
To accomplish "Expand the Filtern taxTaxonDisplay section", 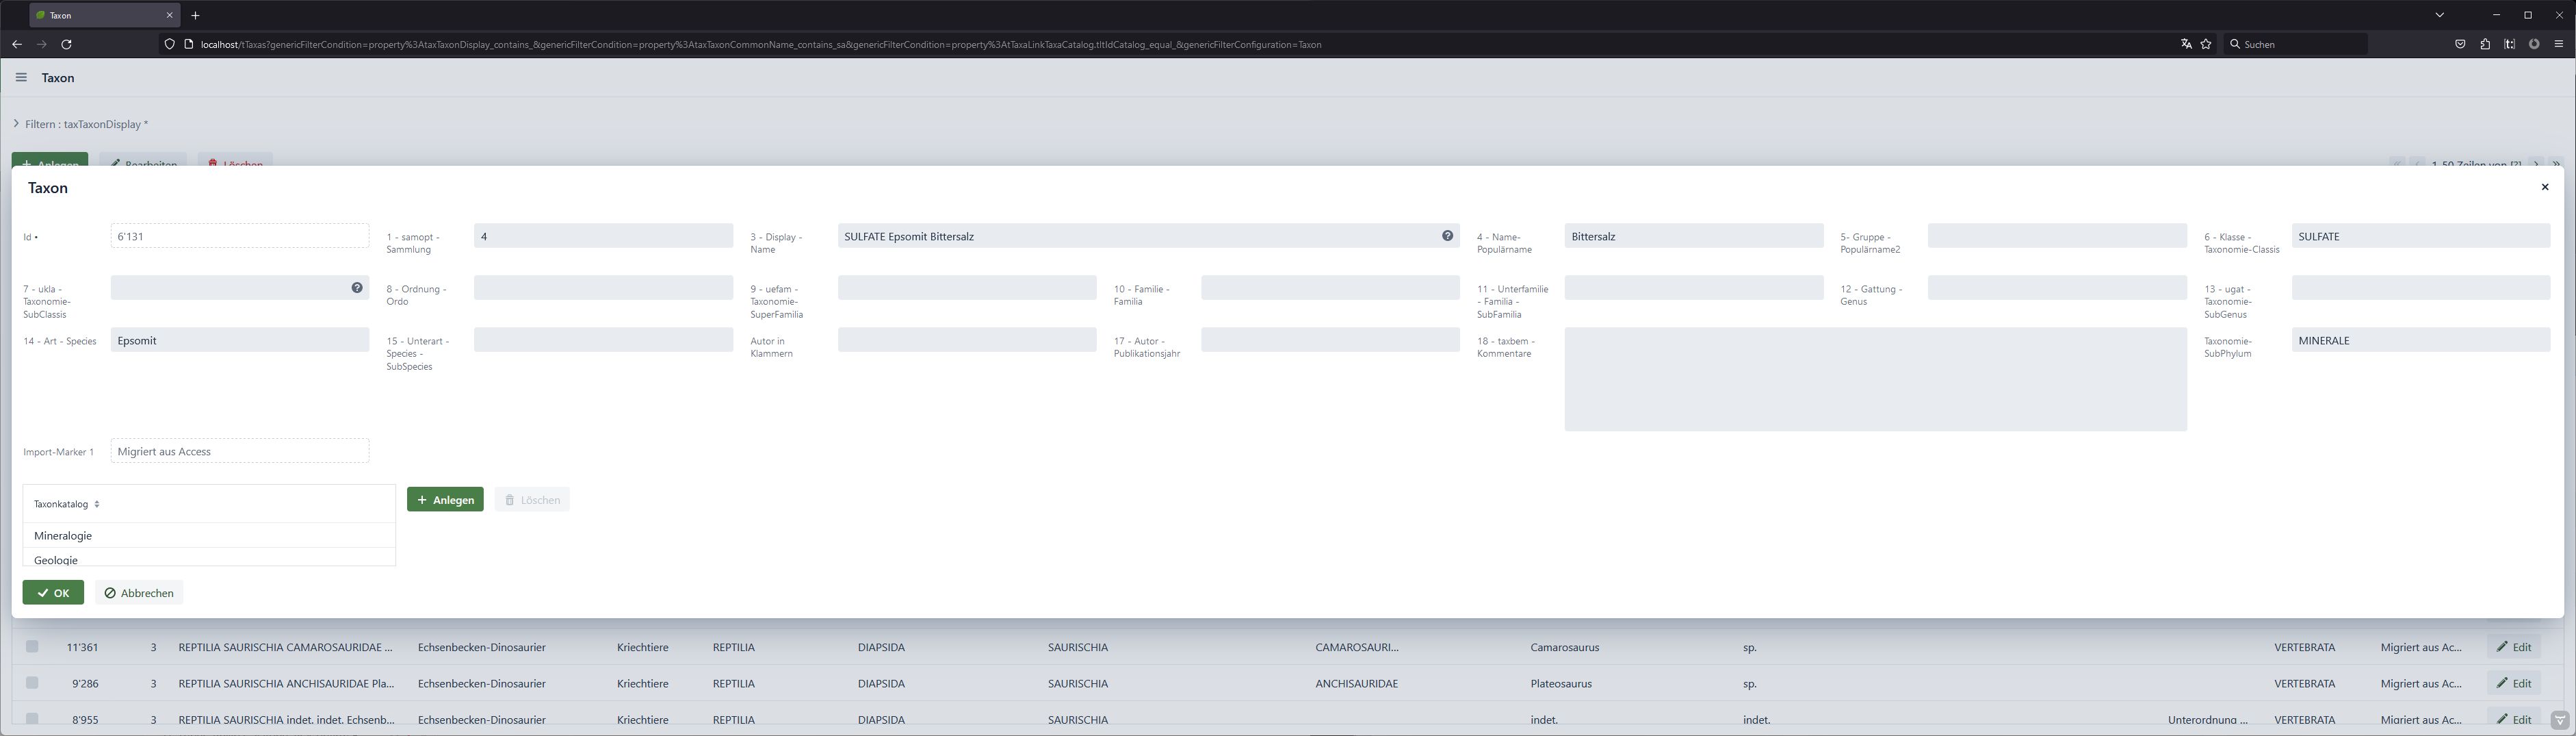I will click(x=16, y=124).
